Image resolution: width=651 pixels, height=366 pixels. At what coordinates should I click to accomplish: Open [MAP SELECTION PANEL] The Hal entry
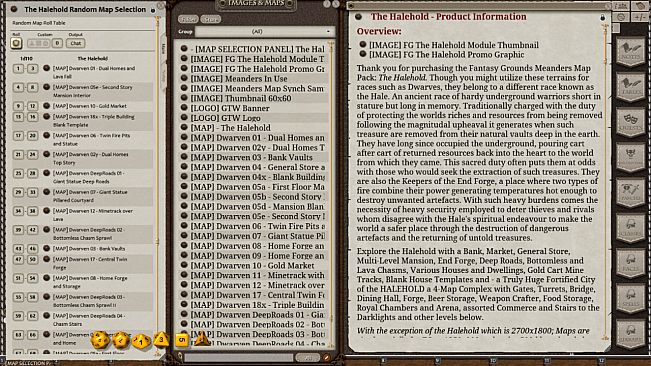(x=253, y=49)
